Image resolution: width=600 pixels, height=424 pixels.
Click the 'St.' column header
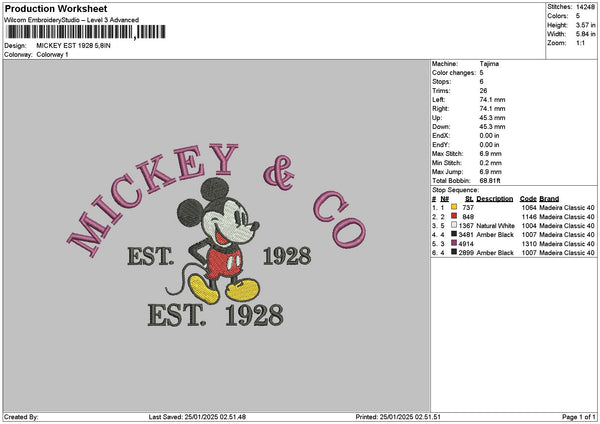(470, 199)
